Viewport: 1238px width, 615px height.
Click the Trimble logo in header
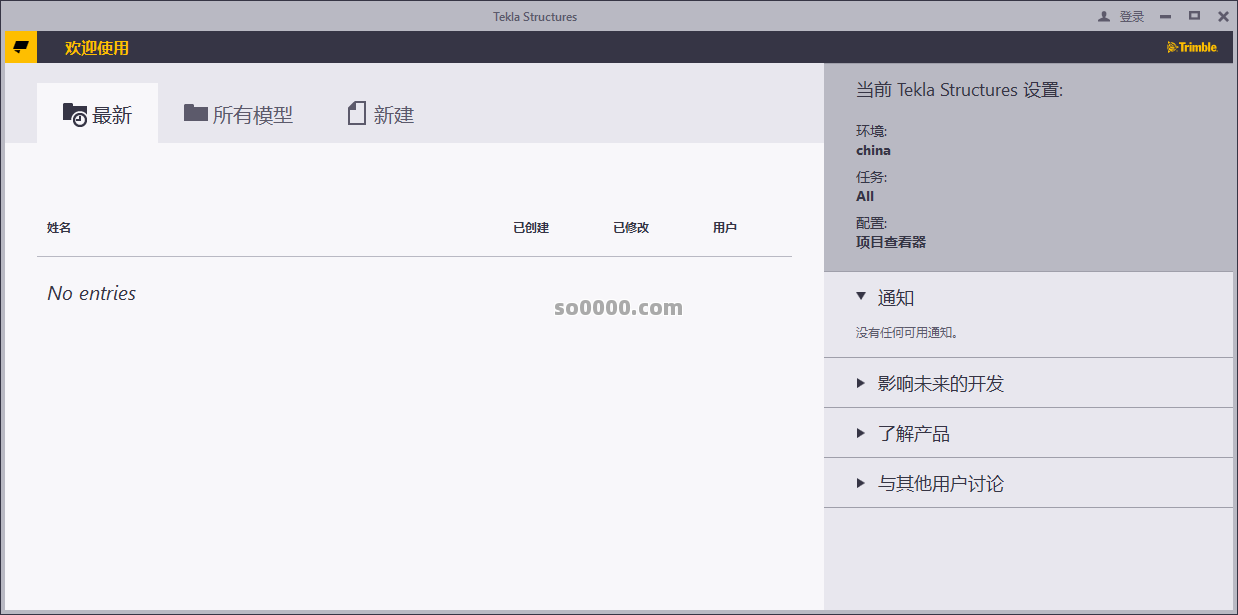point(1191,47)
